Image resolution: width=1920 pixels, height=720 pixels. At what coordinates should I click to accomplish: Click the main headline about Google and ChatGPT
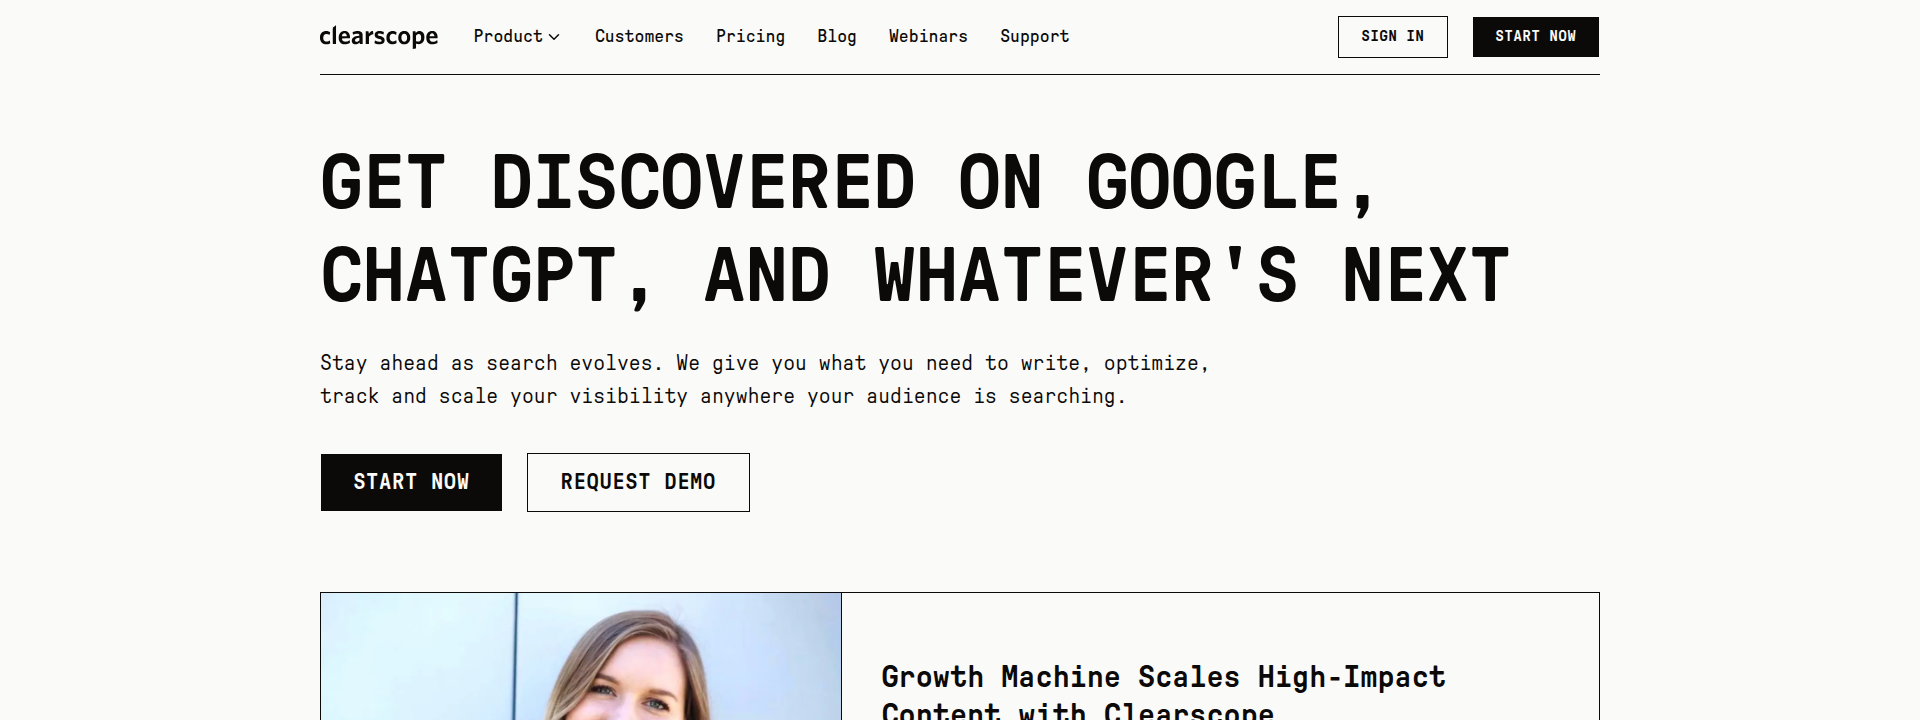point(915,229)
